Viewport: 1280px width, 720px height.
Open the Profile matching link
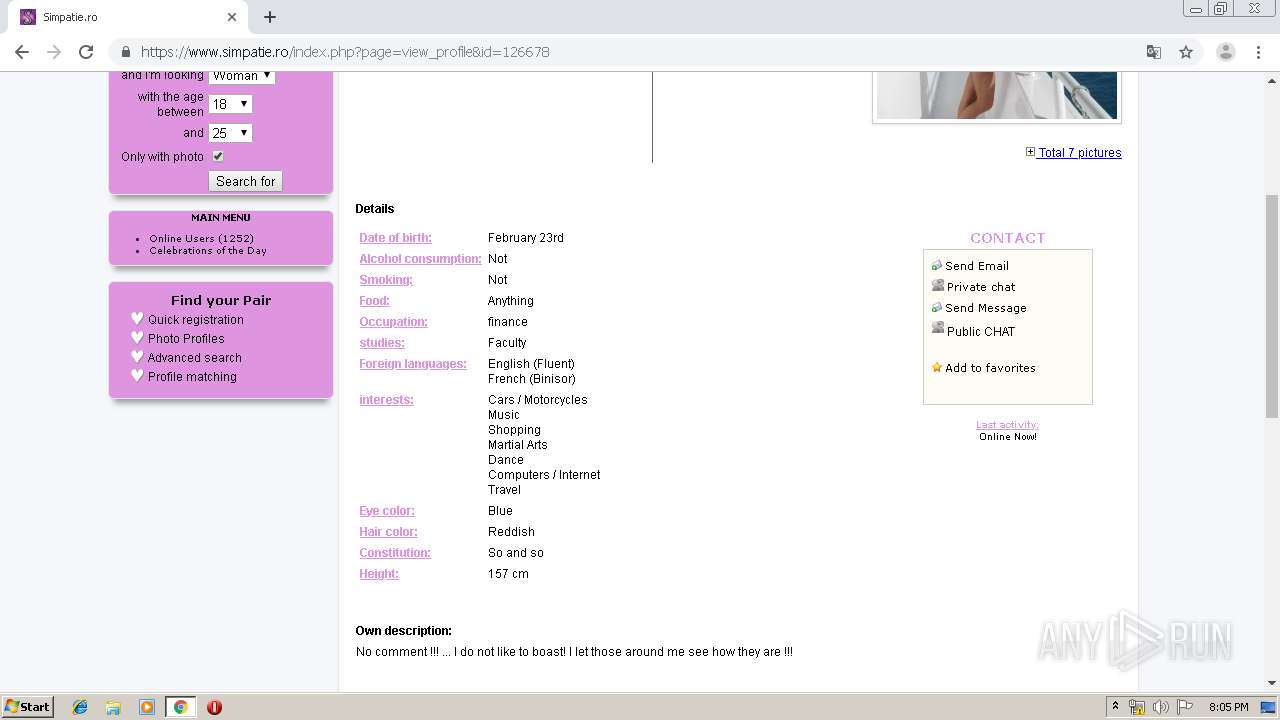point(192,376)
